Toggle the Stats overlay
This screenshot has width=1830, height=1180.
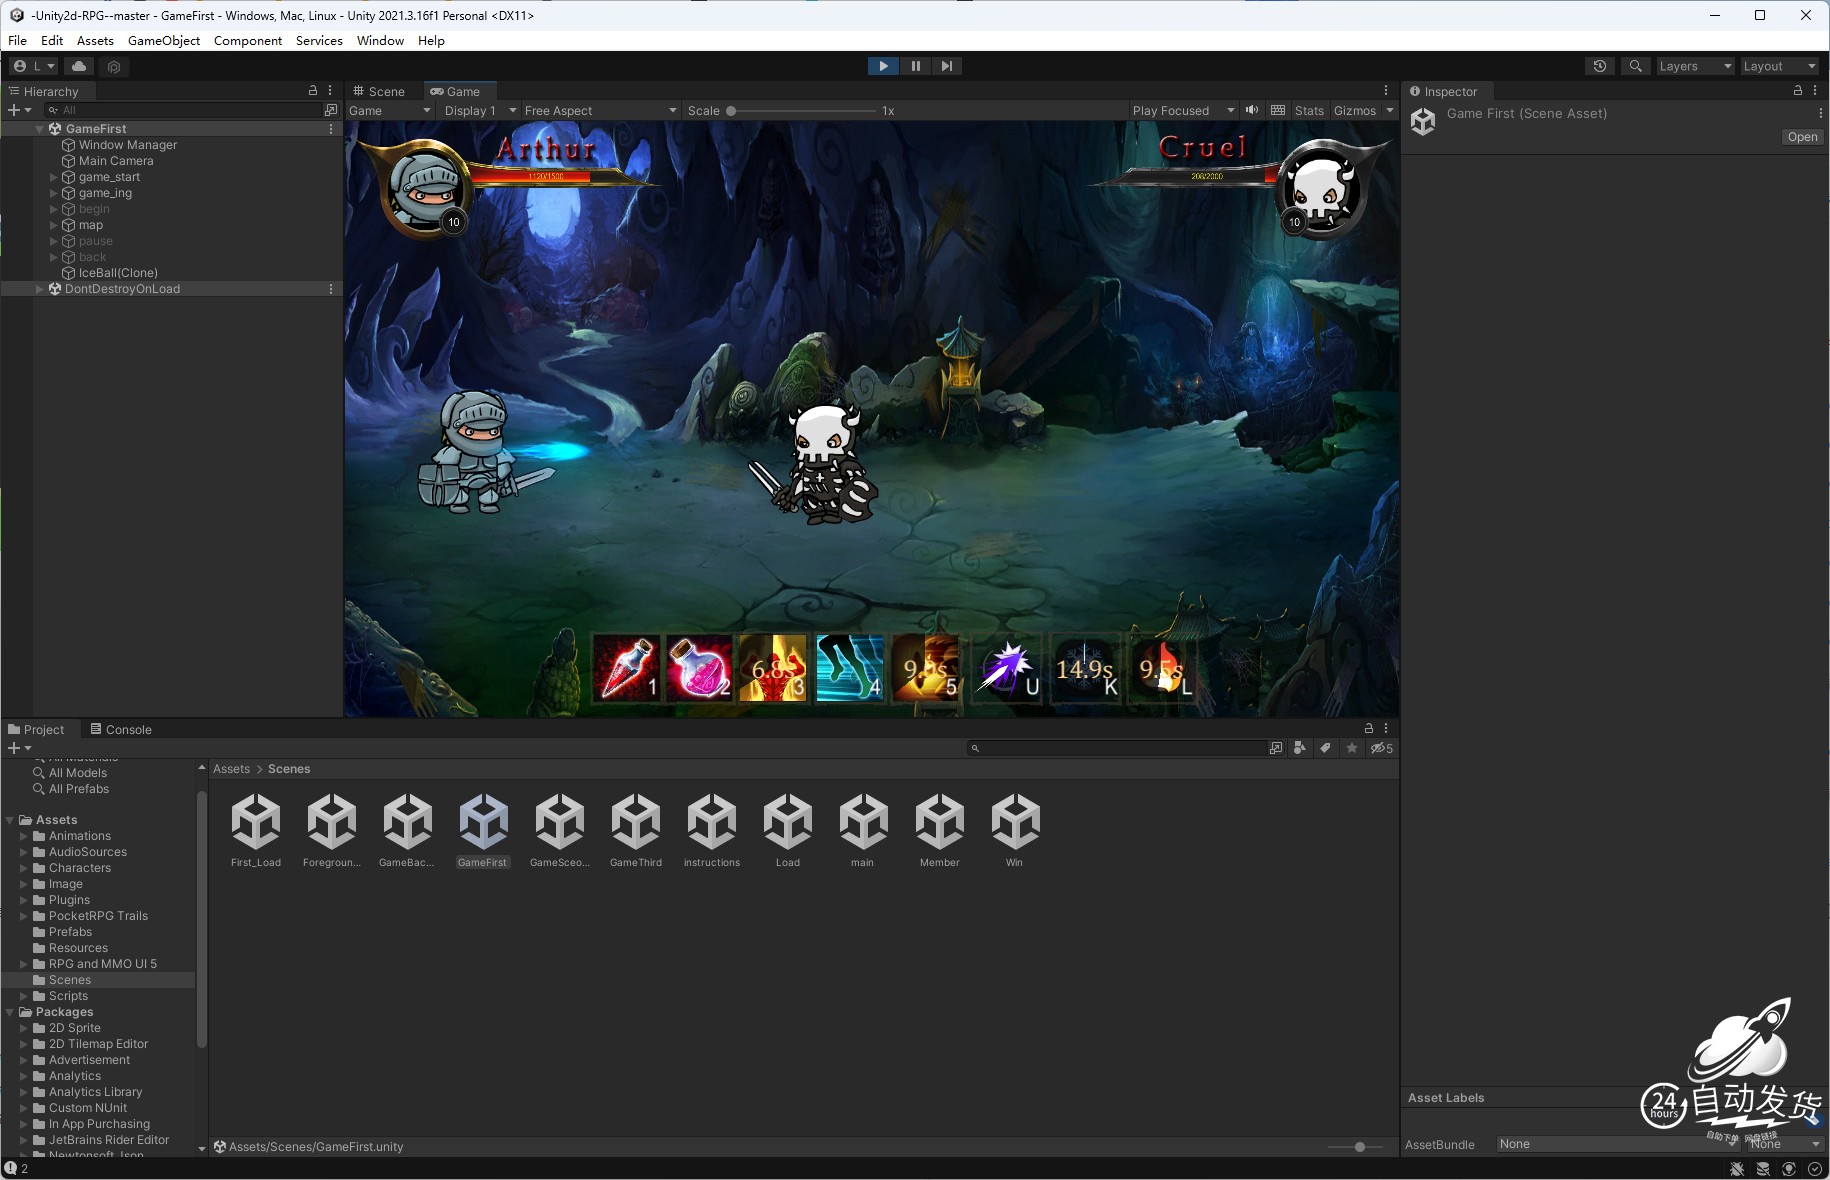pyautogui.click(x=1309, y=111)
